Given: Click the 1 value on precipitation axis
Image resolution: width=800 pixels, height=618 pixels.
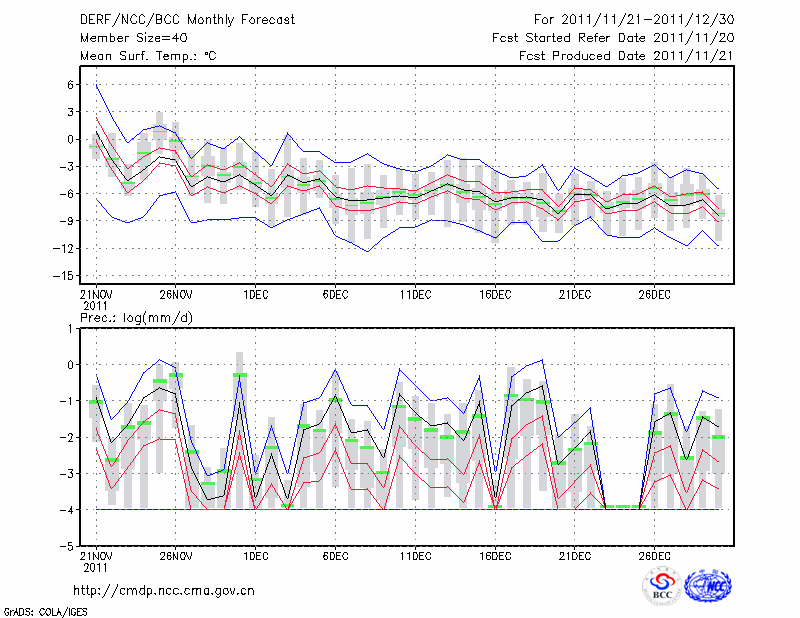Looking at the screenshot, I should [x=70, y=328].
